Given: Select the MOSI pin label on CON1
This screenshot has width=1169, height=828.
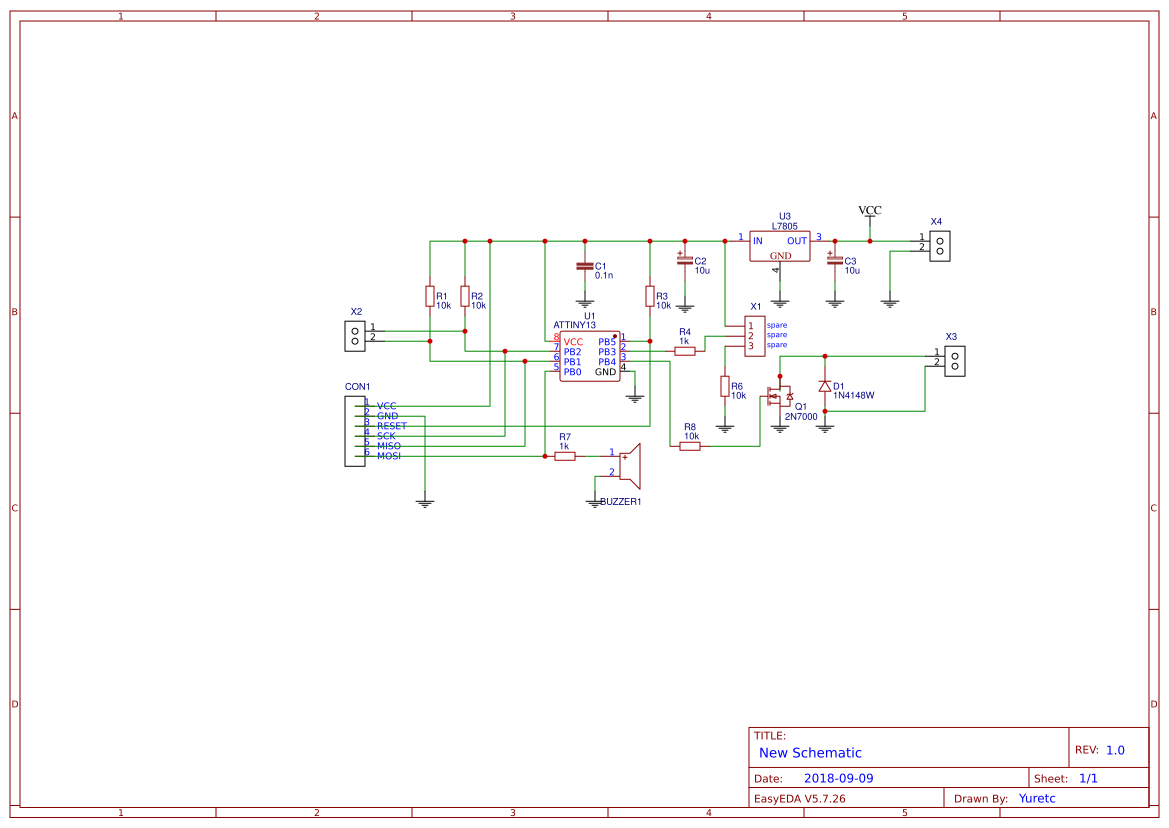Looking at the screenshot, I should (x=389, y=455).
